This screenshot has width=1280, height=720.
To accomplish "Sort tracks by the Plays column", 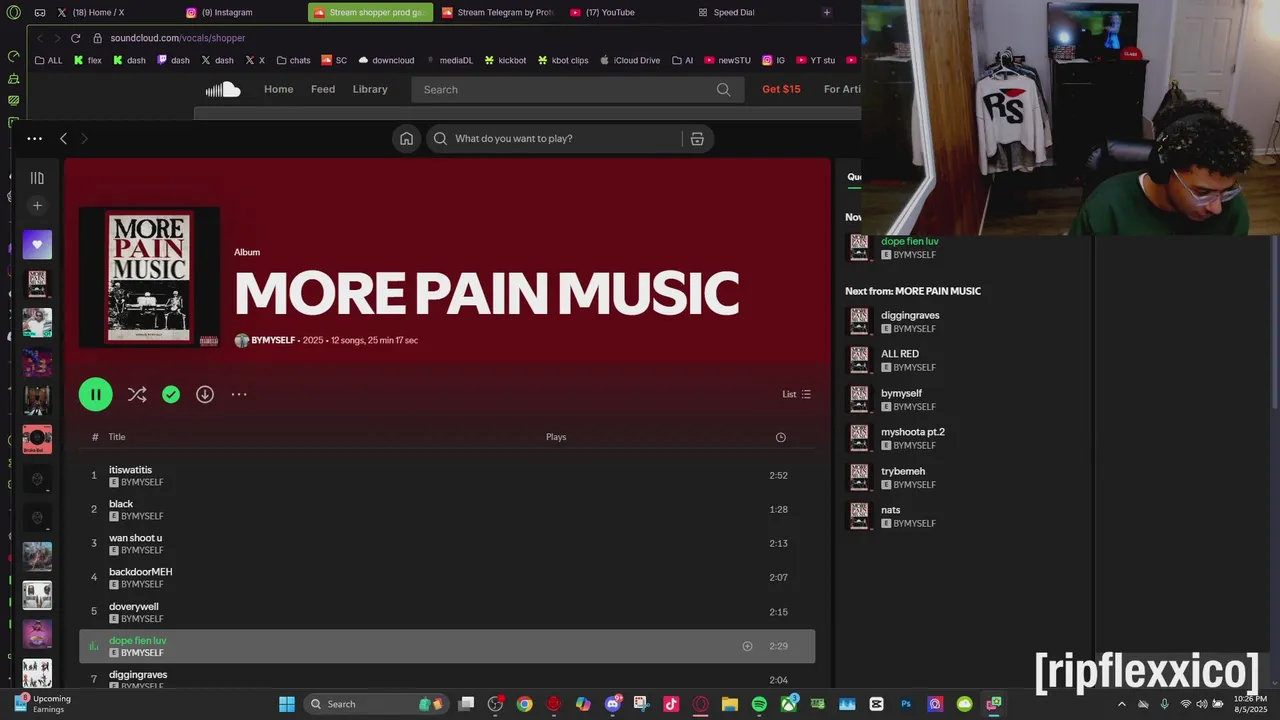I will click(x=556, y=437).
